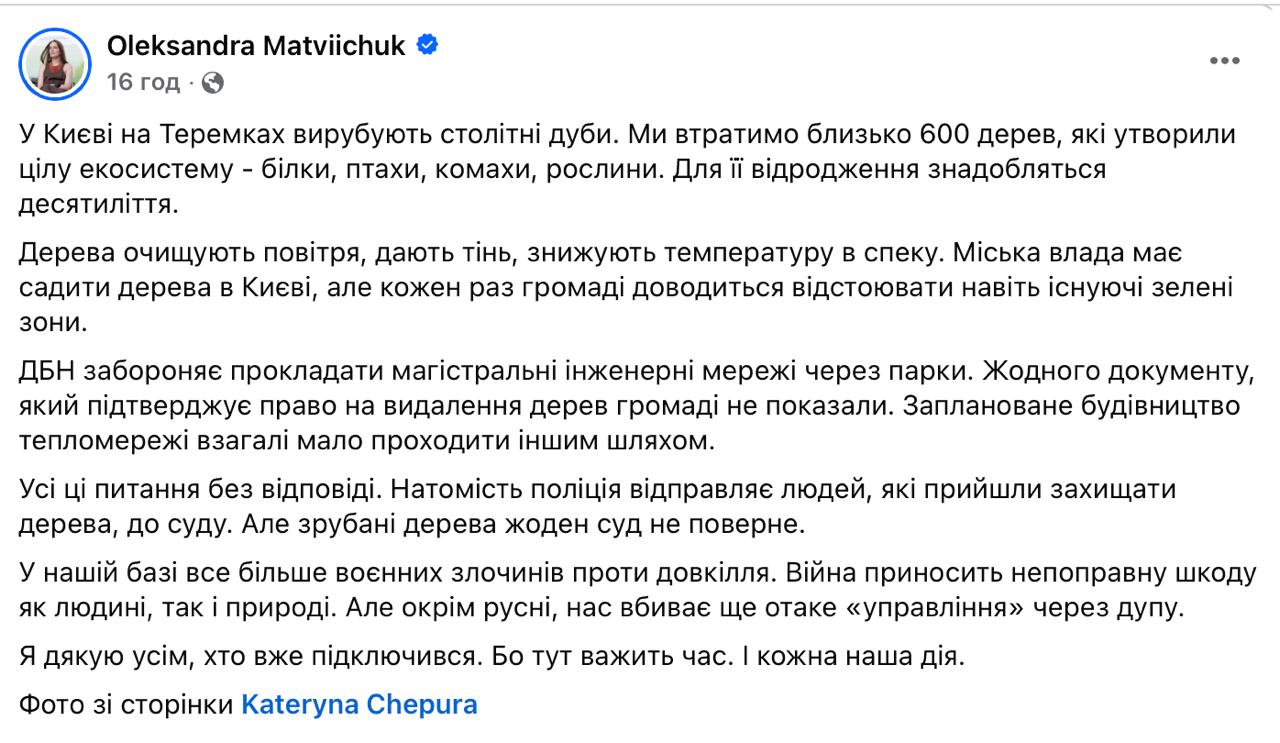Open the Oleksandra Matviichuk profile name link
The image size is (1280, 743).
[257, 45]
